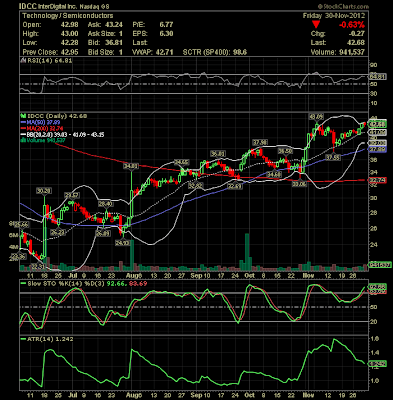The image size is (393, 400).
Task: Click the 30.28 price peak annotation
Action: point(44,191)
